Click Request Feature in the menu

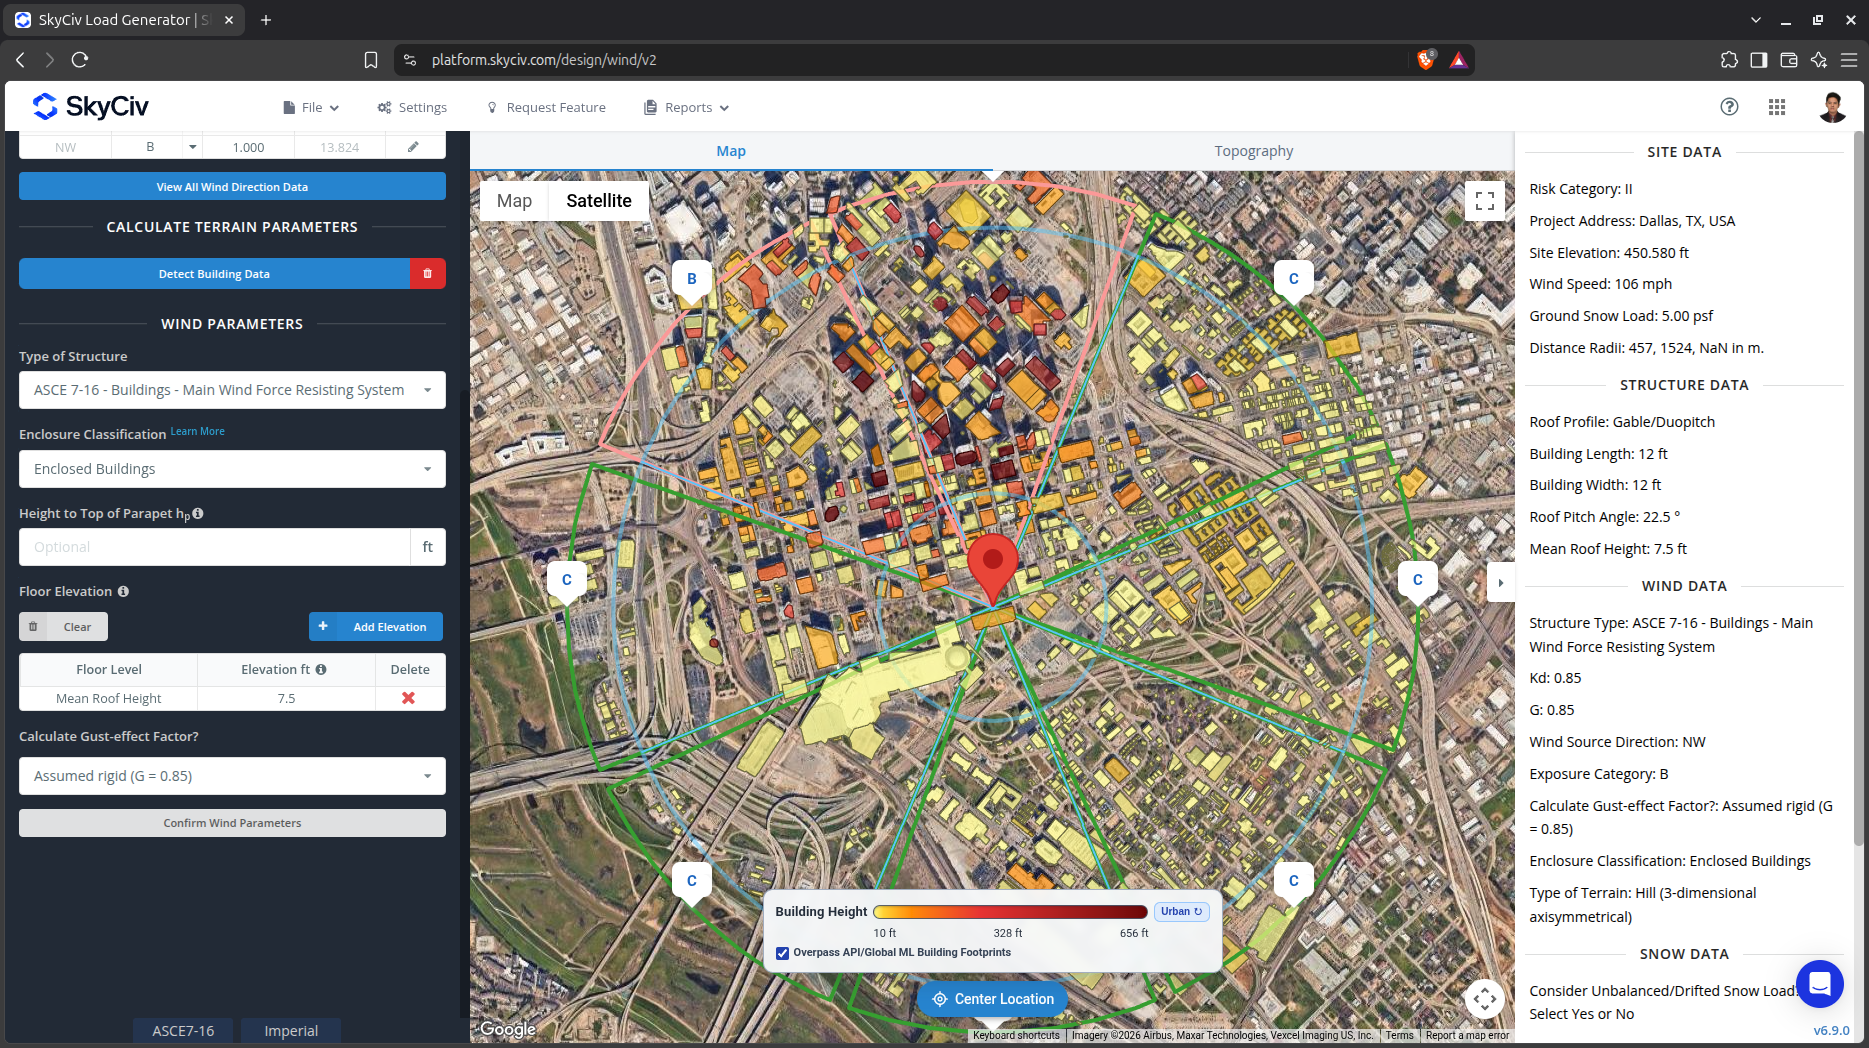pos(546,107)
